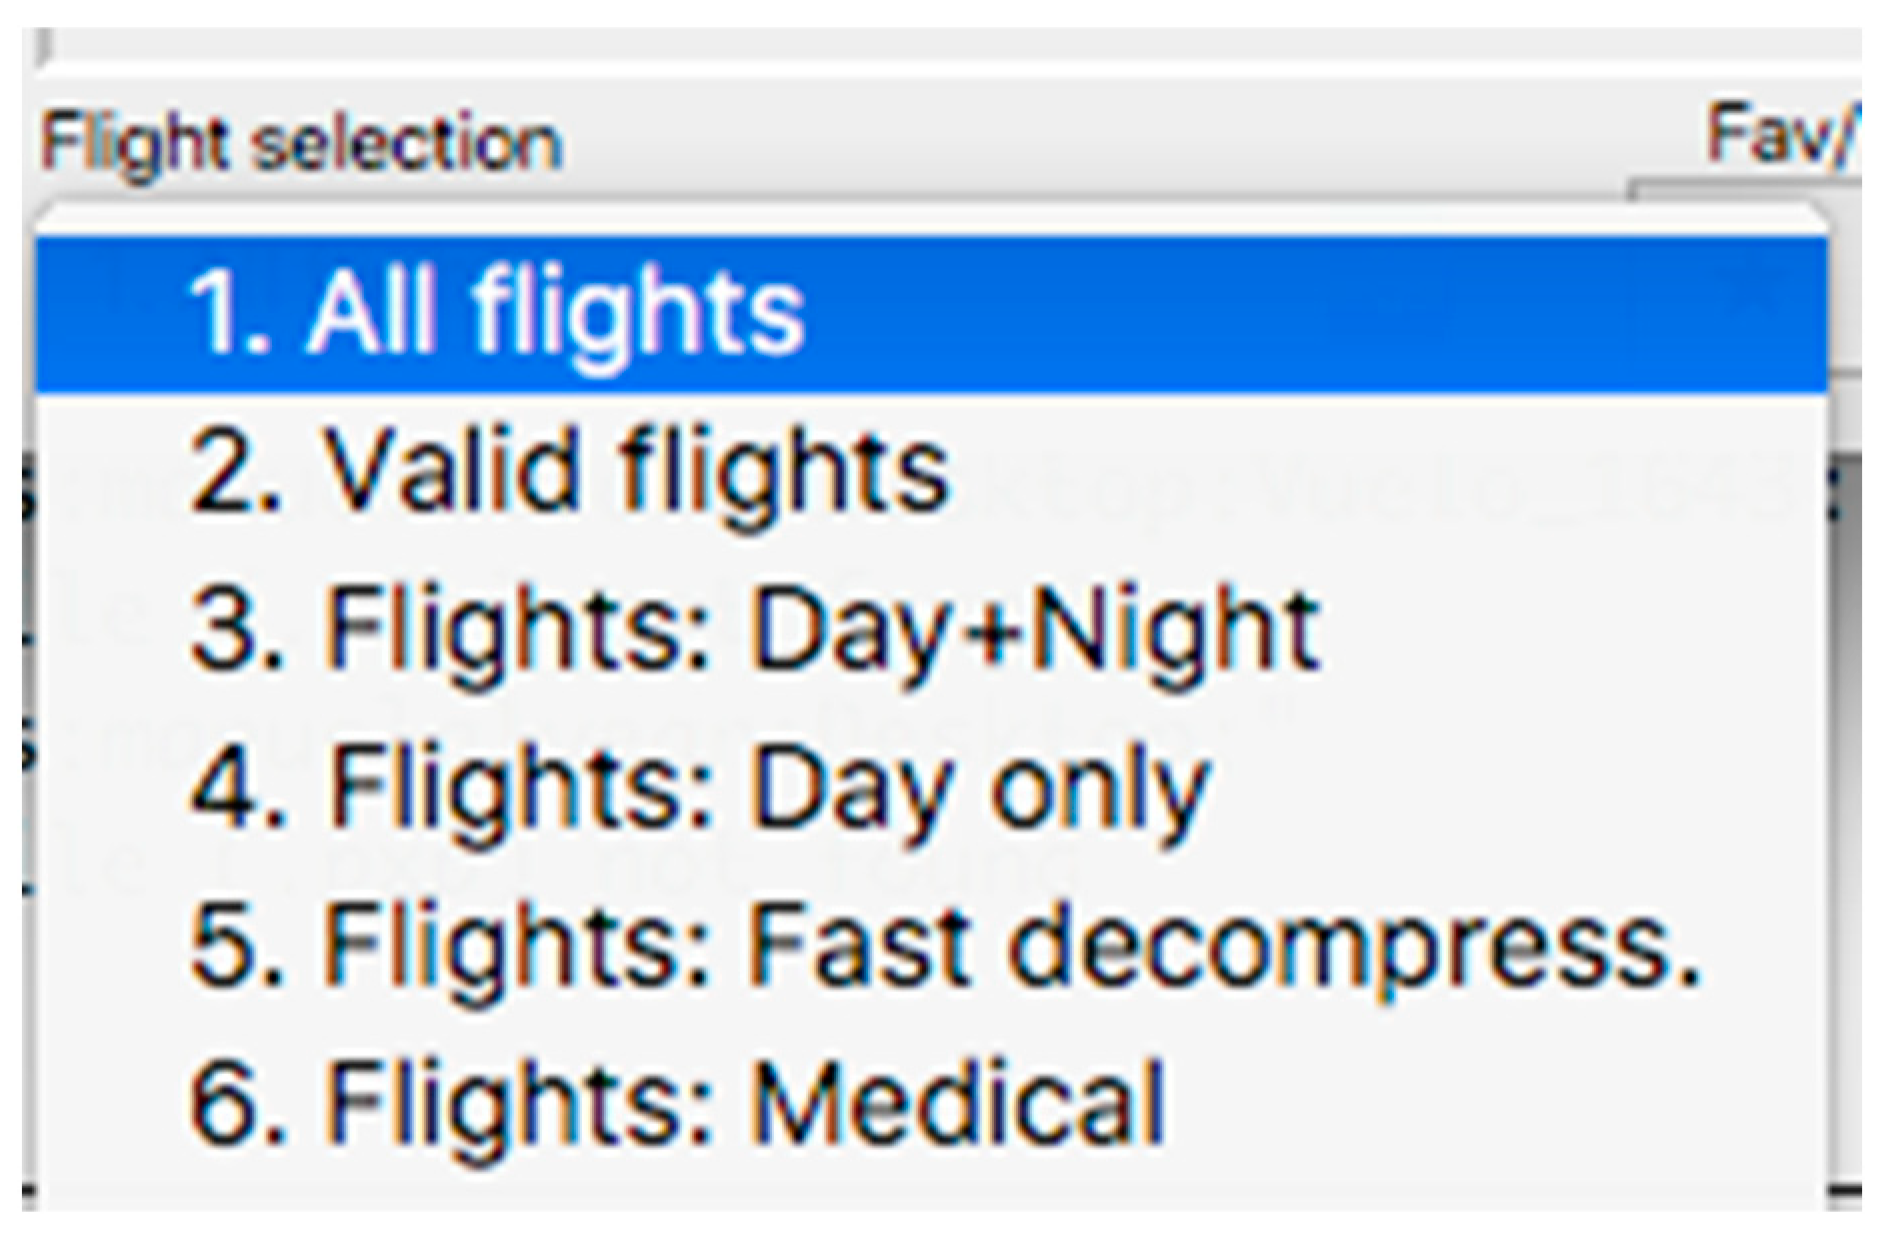Click the word 'decompress.' in option five
Image resolution: width=1889 pixels, height=1242 pixels.
[1352, 945]
